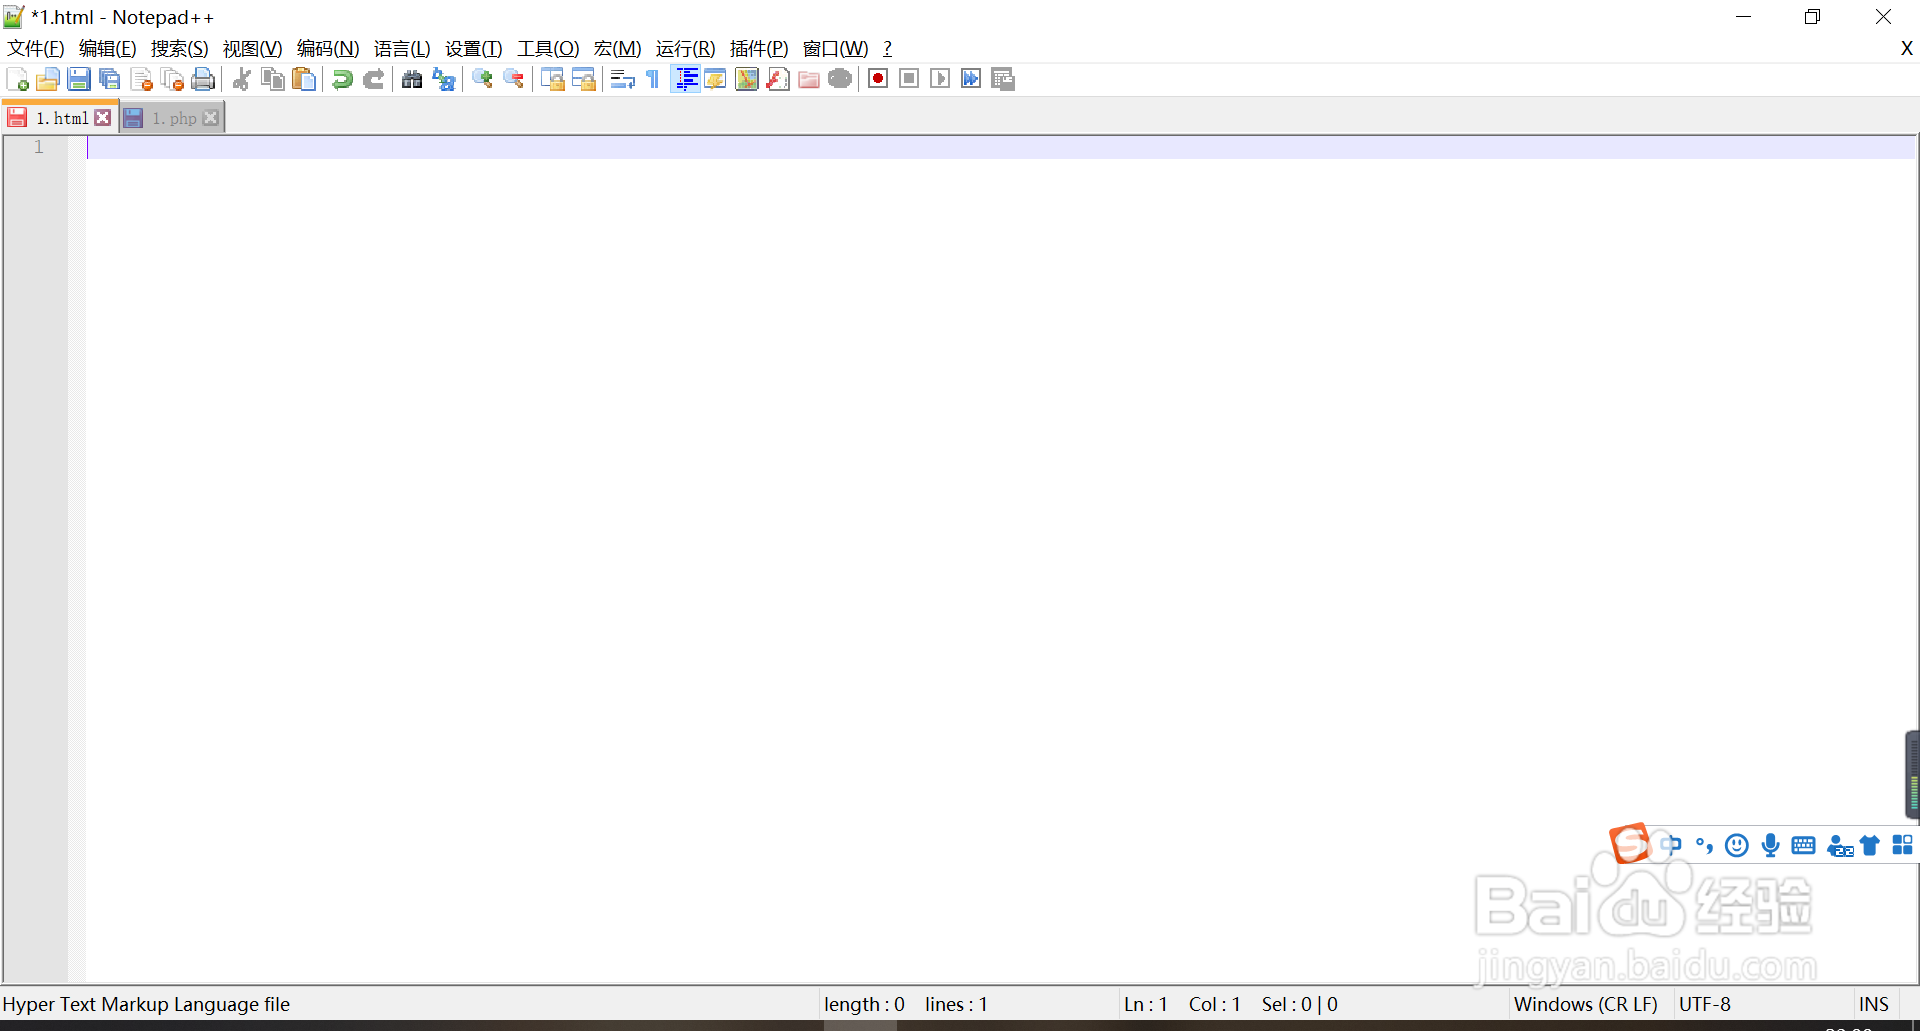1920x1031 pixels.
Task: Open the Document Map toolbar icon
Action: coord(746,79)
